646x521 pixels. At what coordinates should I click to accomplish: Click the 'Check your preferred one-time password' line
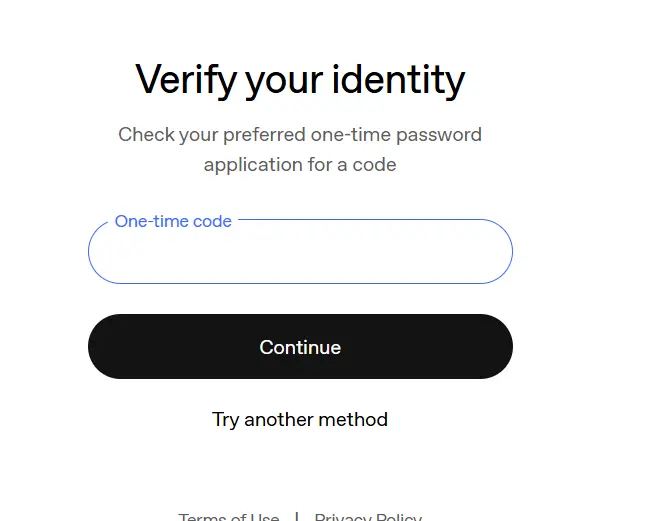[x=300, y=135]
